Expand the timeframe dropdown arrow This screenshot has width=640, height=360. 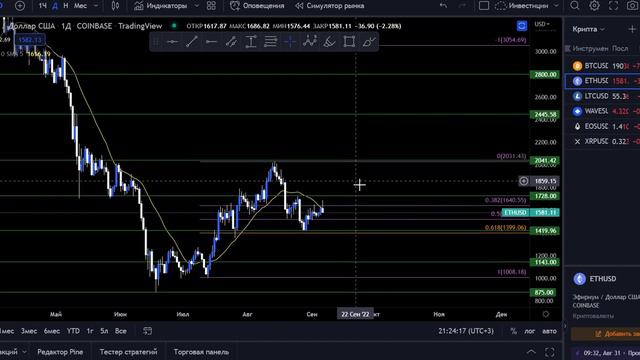tap(96, 6)
